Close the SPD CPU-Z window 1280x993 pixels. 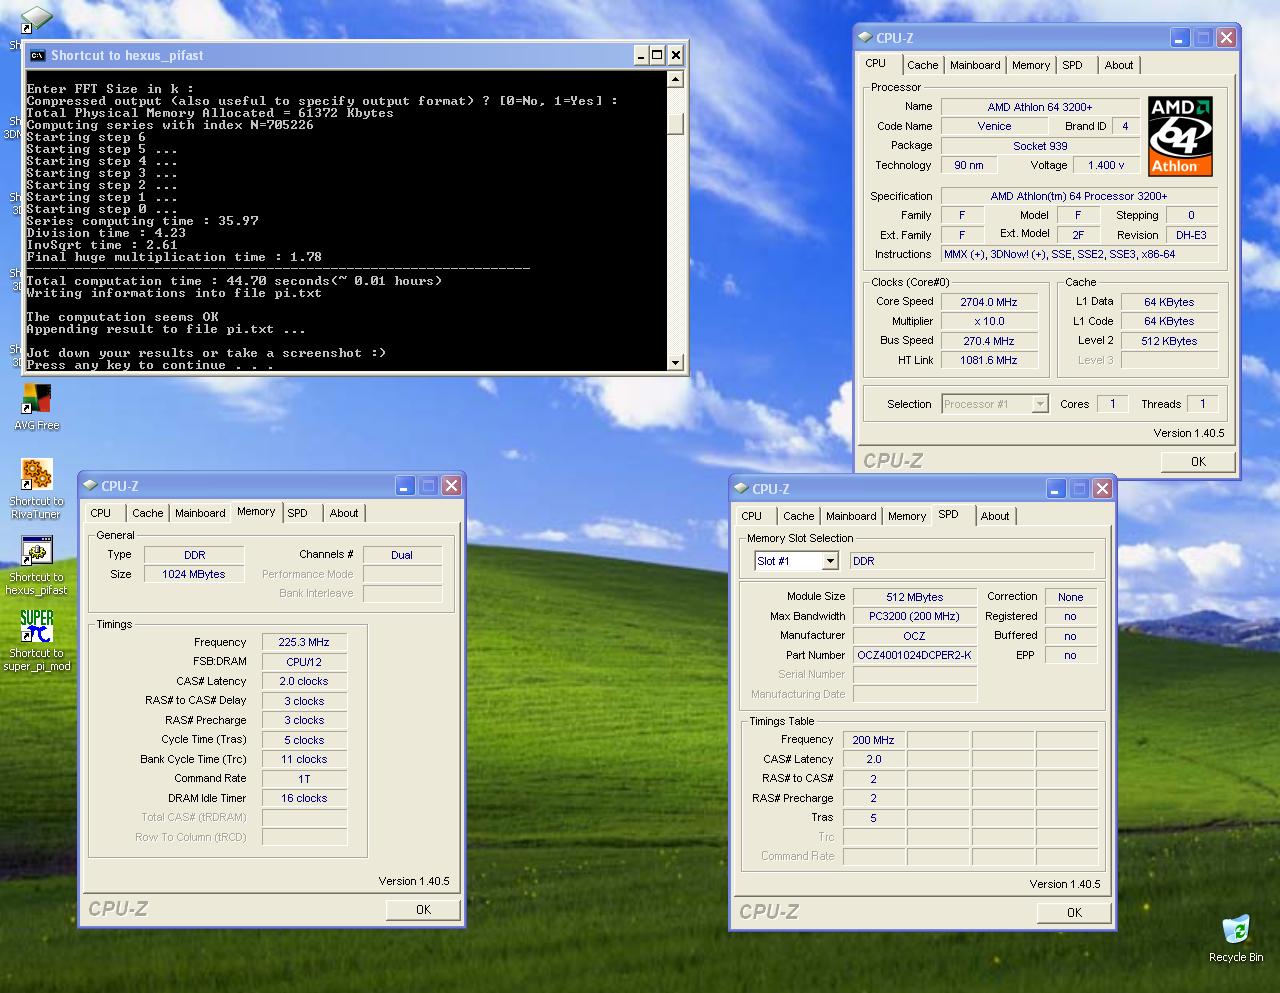click(1102, 489)
